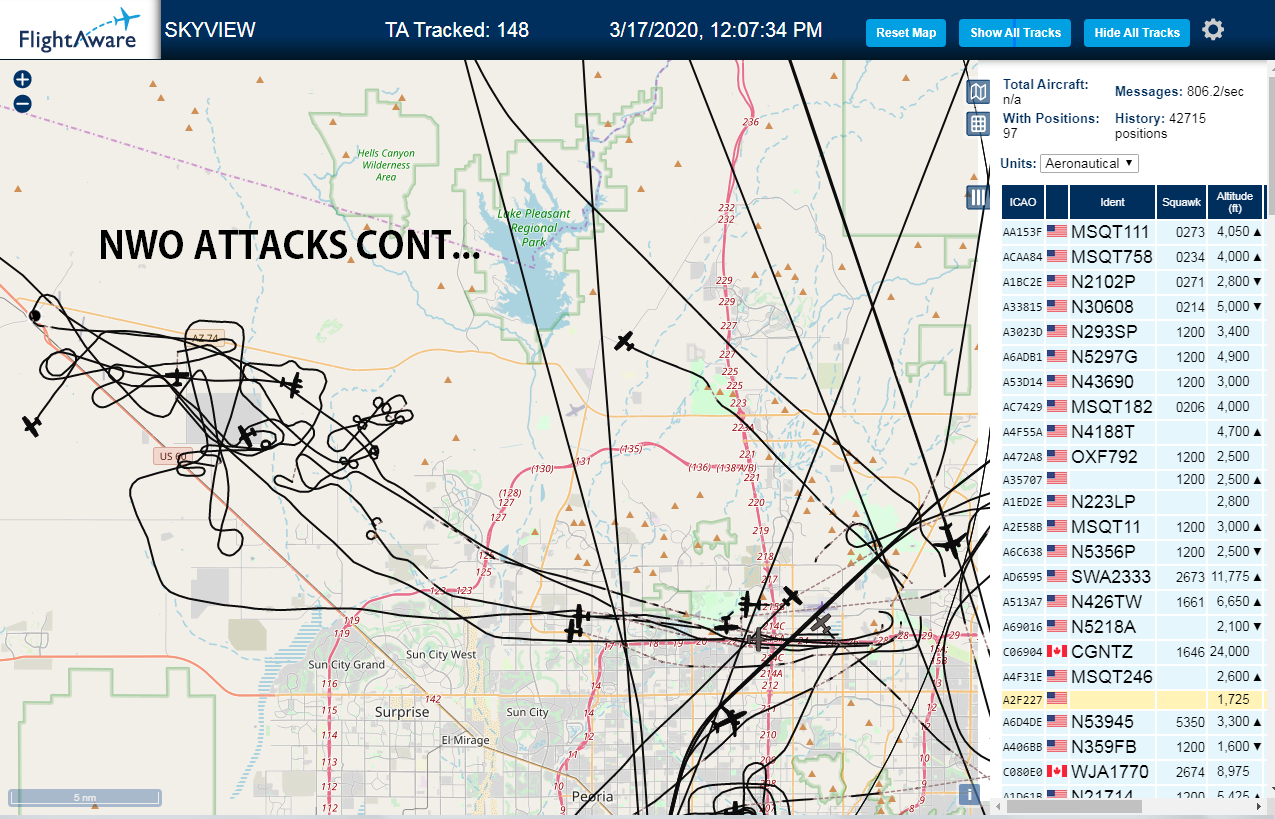Image resolution: width=1275 pixels, height=819 pixels.
Task: Select the N293SP aircraft ident
Action: click(1104, 332)
